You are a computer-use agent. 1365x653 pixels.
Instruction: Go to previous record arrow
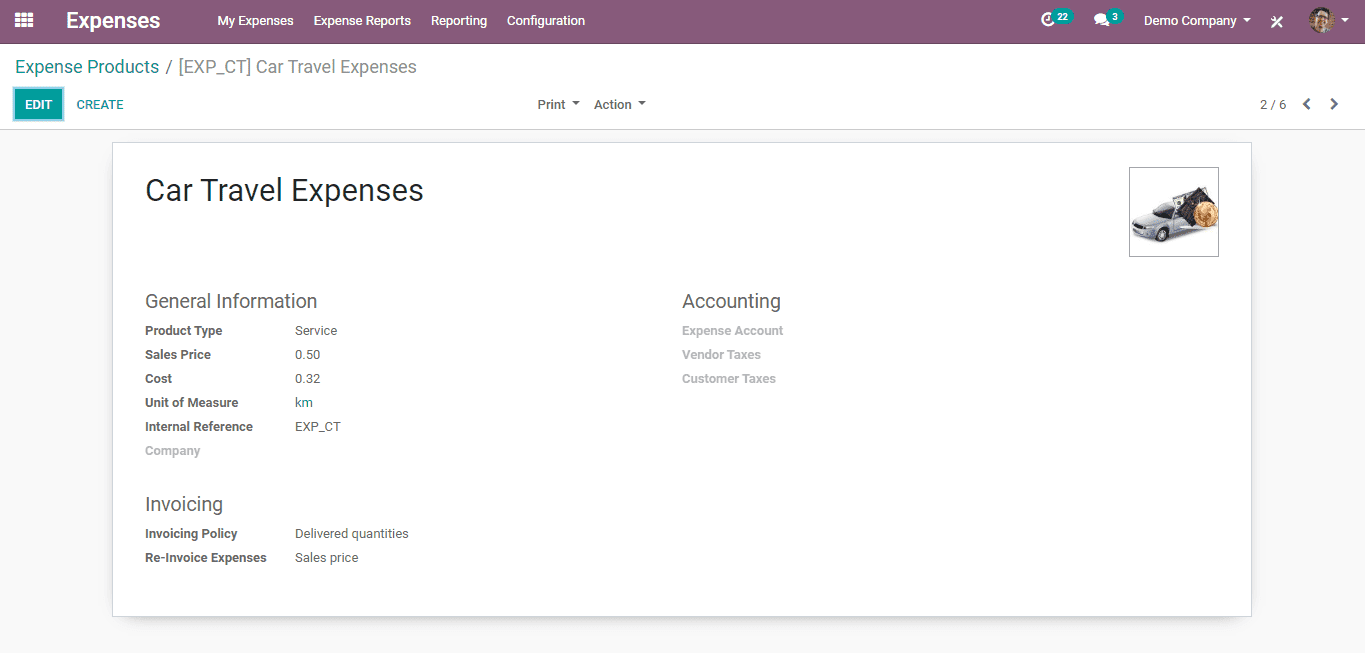tap(1306, 104)
